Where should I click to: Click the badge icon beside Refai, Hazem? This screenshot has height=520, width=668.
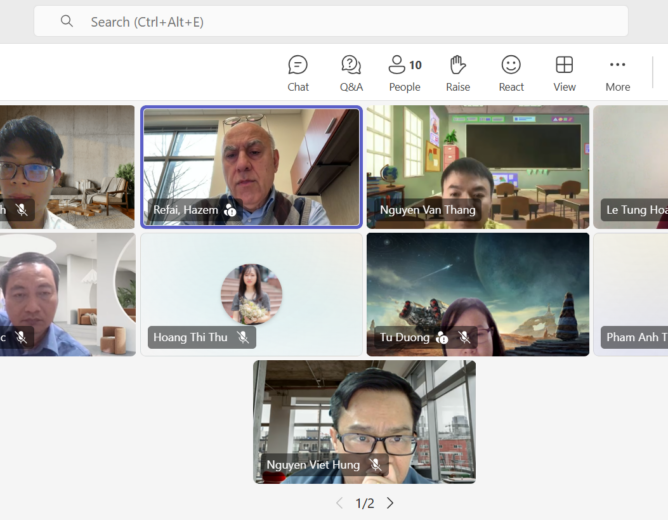230,210
